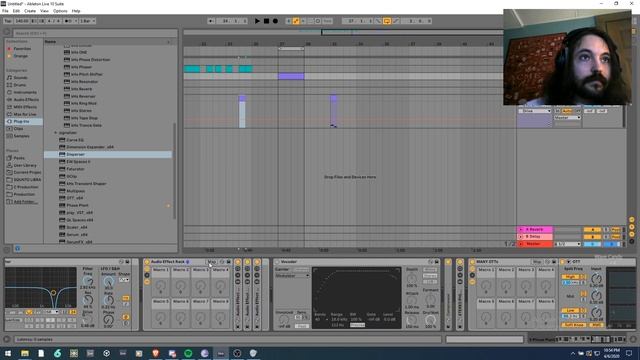Select the A Reverb return track

pos(535,229)
